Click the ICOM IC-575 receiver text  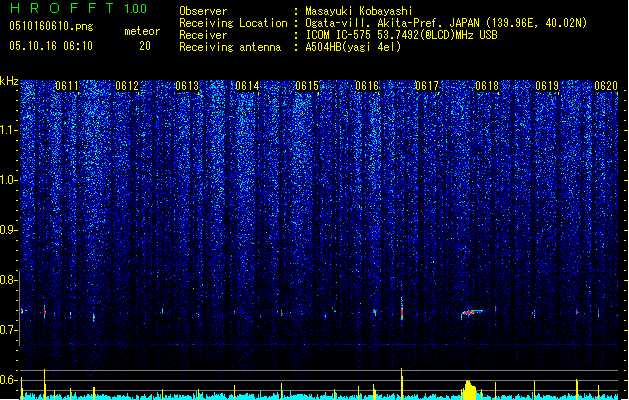click(401, 35)
